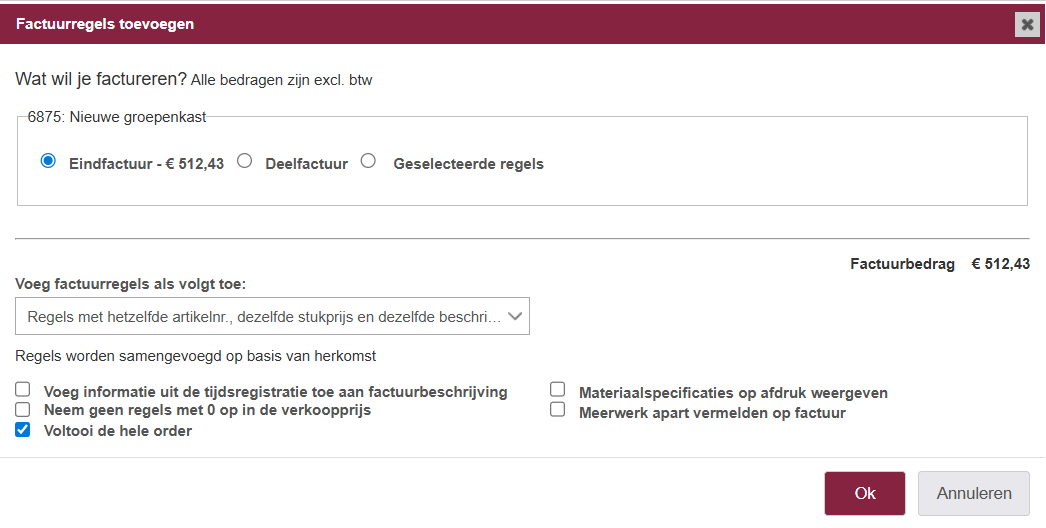This screenshot has width=1046, height=528.
Task: Select the Eindfactuur radio button
Action: [48, 161]
